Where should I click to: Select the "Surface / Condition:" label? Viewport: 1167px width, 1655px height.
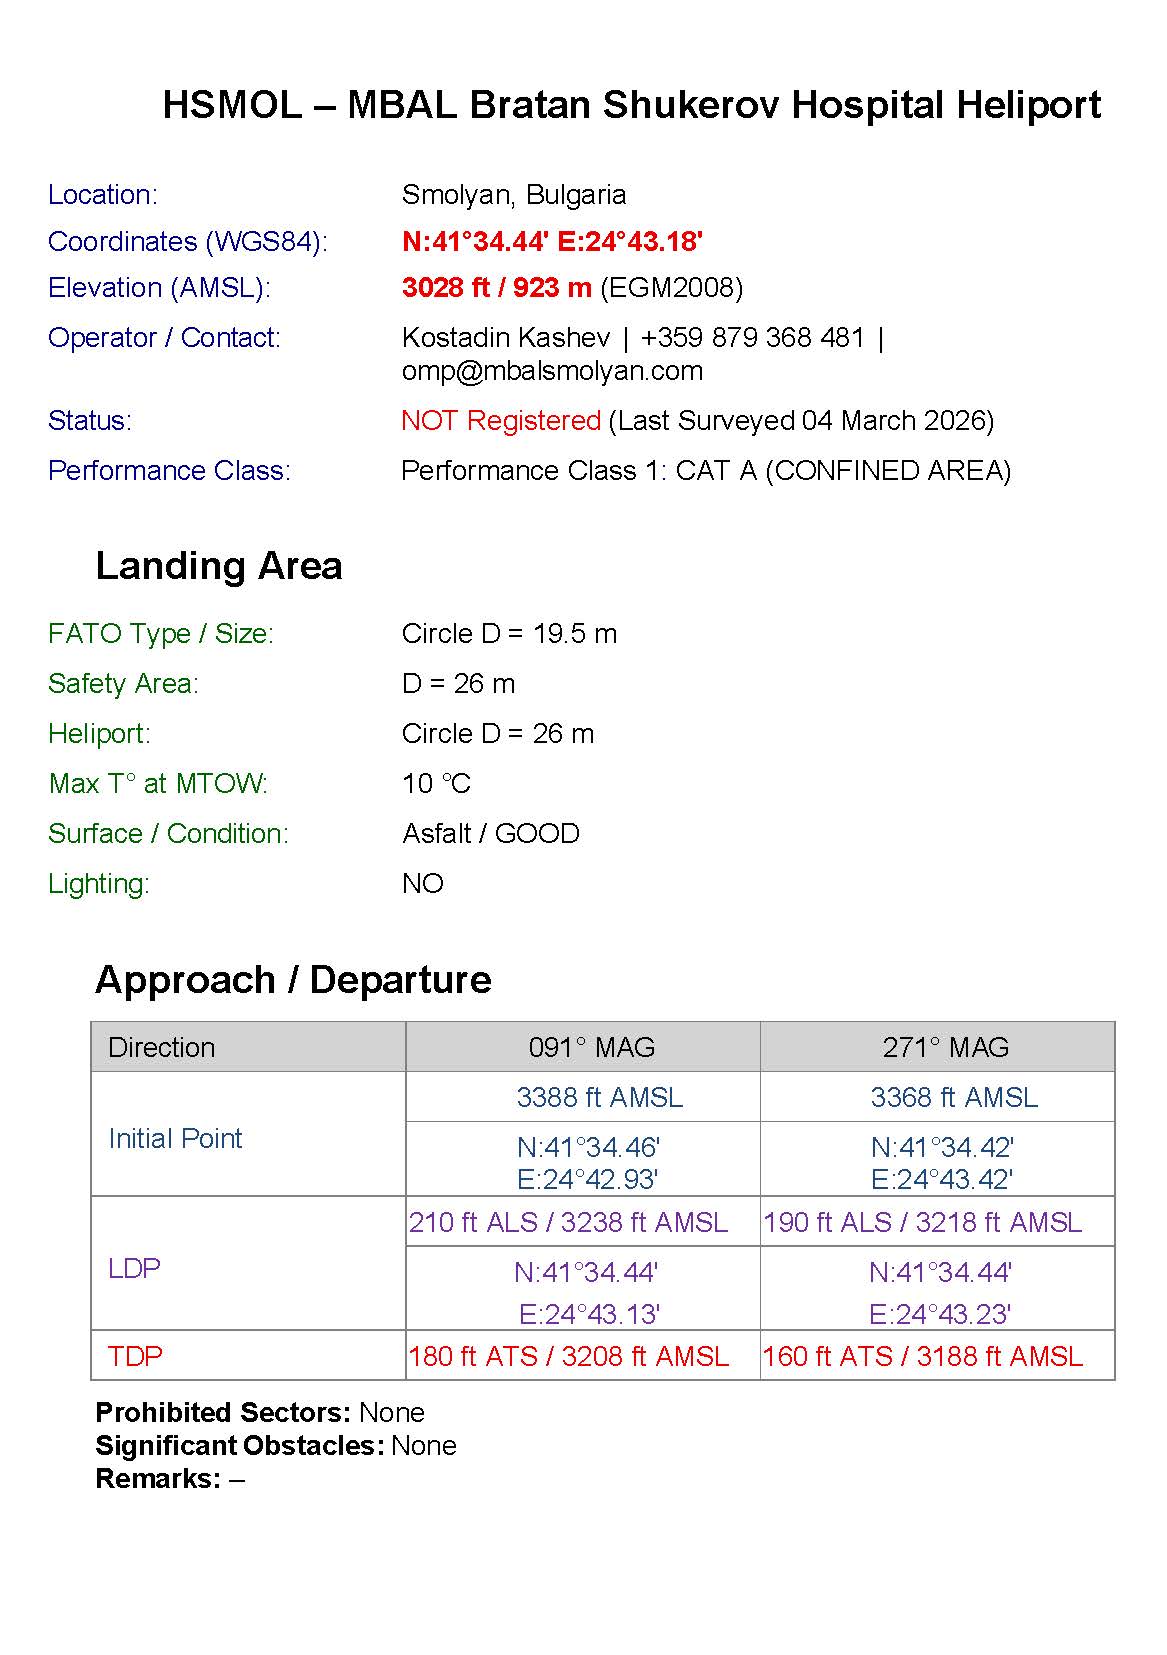click(168, 834)
